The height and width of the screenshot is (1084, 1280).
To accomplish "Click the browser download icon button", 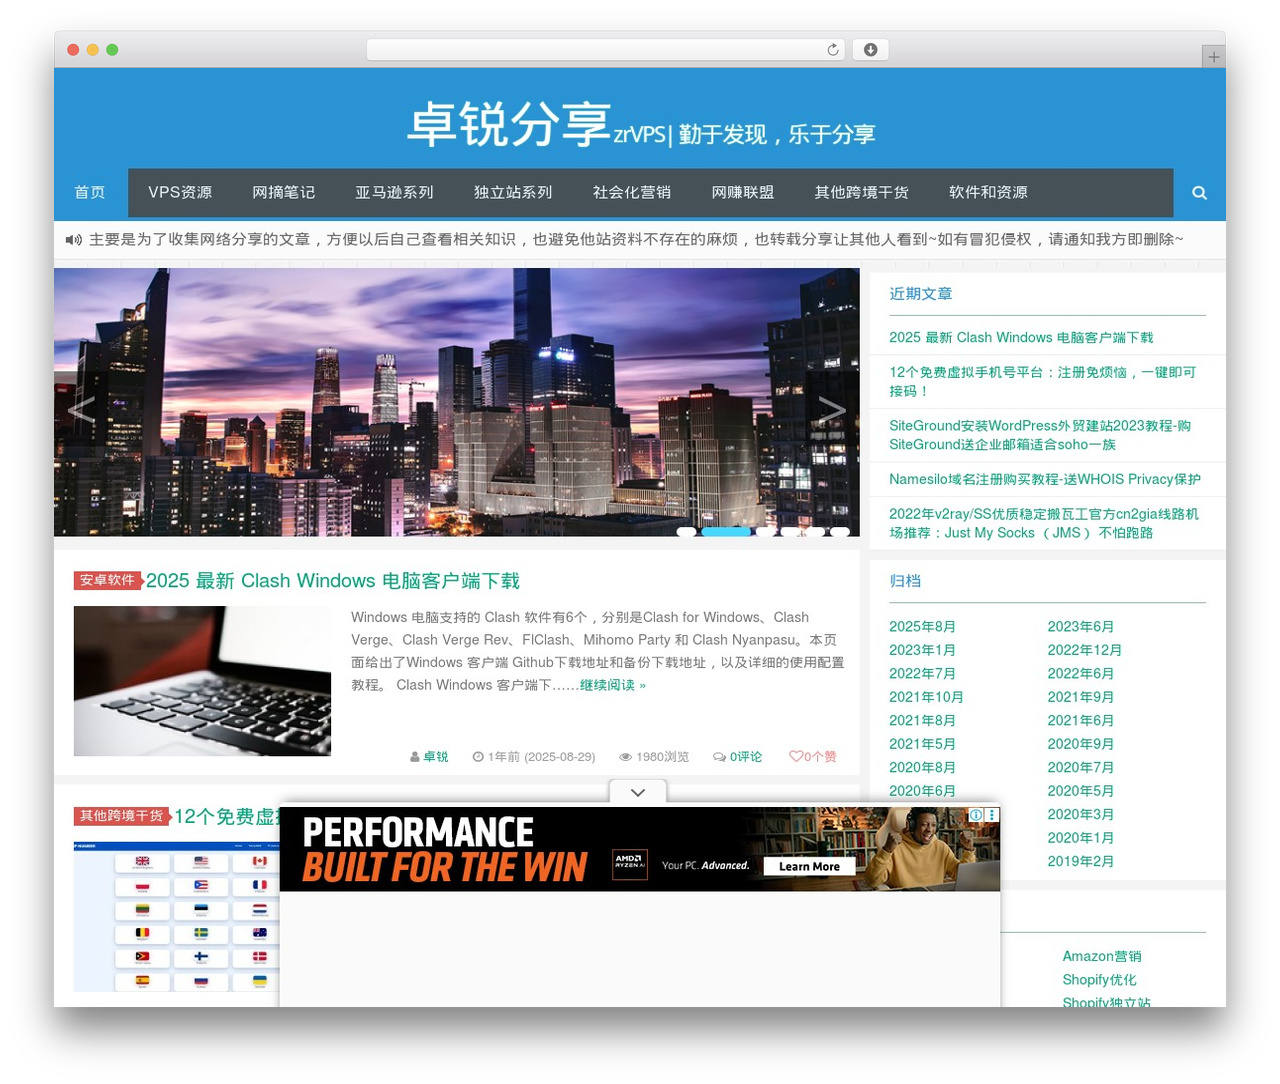I will [x=871, y=50].
